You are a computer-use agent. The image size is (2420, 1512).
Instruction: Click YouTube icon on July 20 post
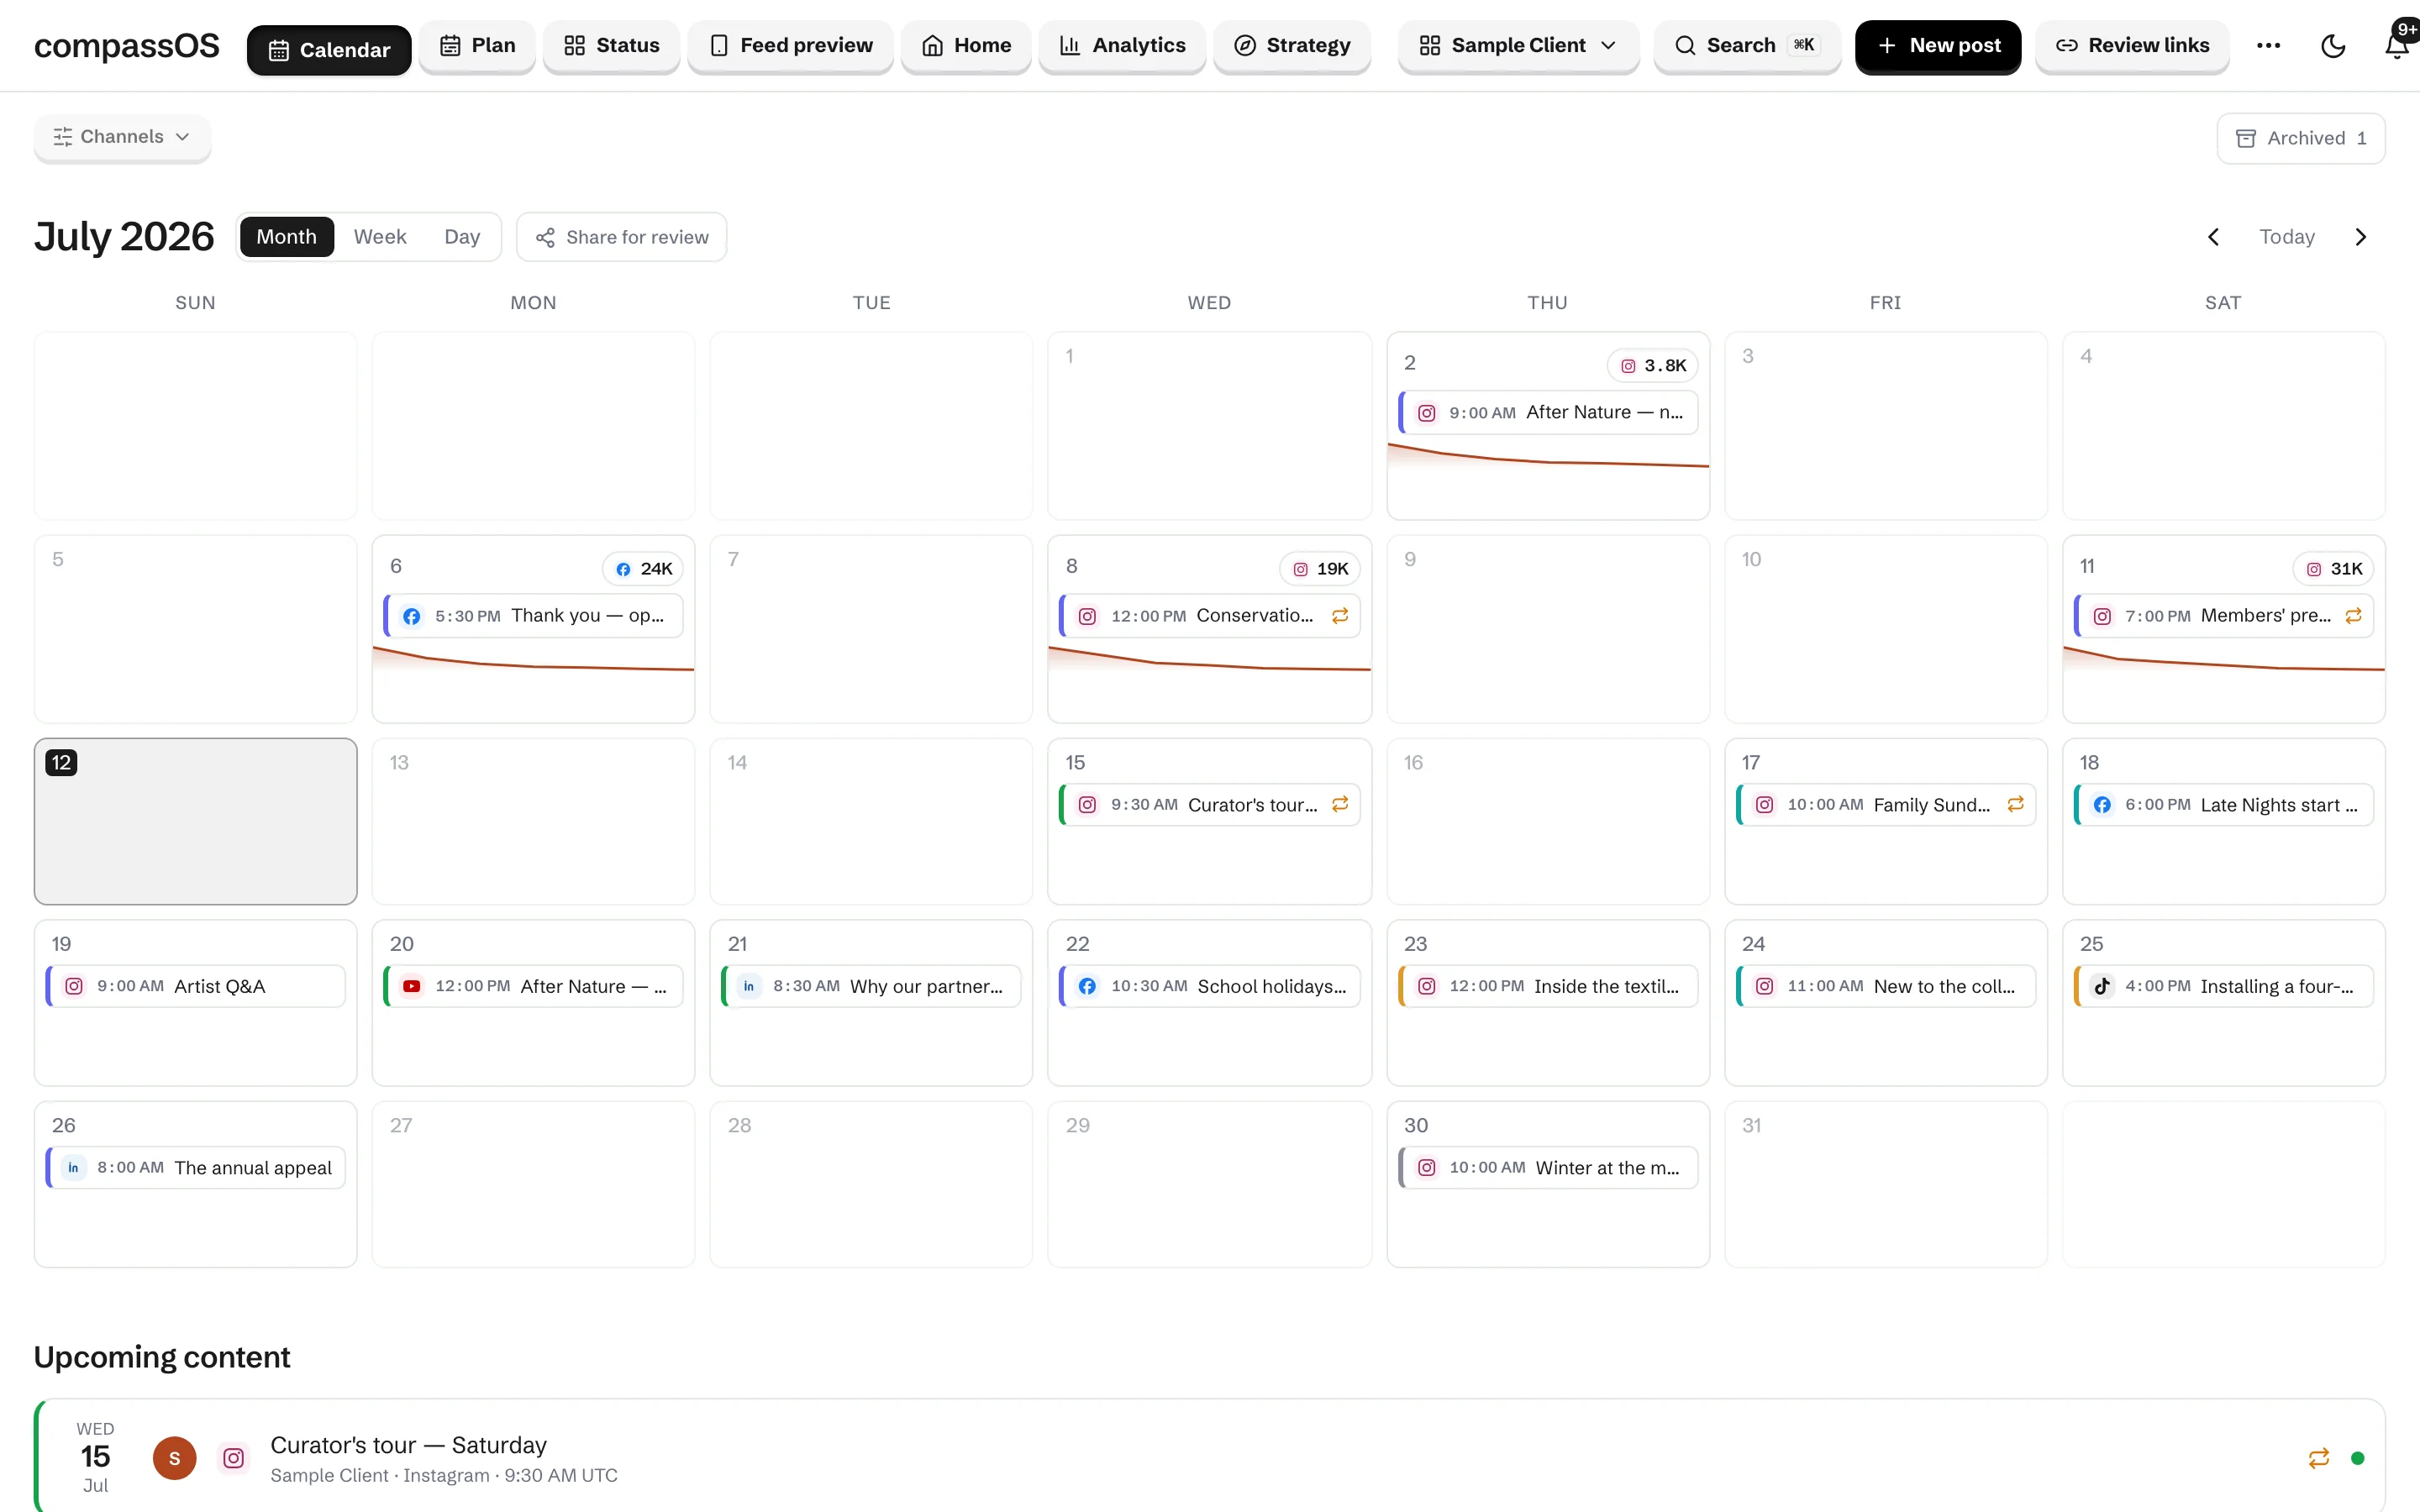[411, 987]
